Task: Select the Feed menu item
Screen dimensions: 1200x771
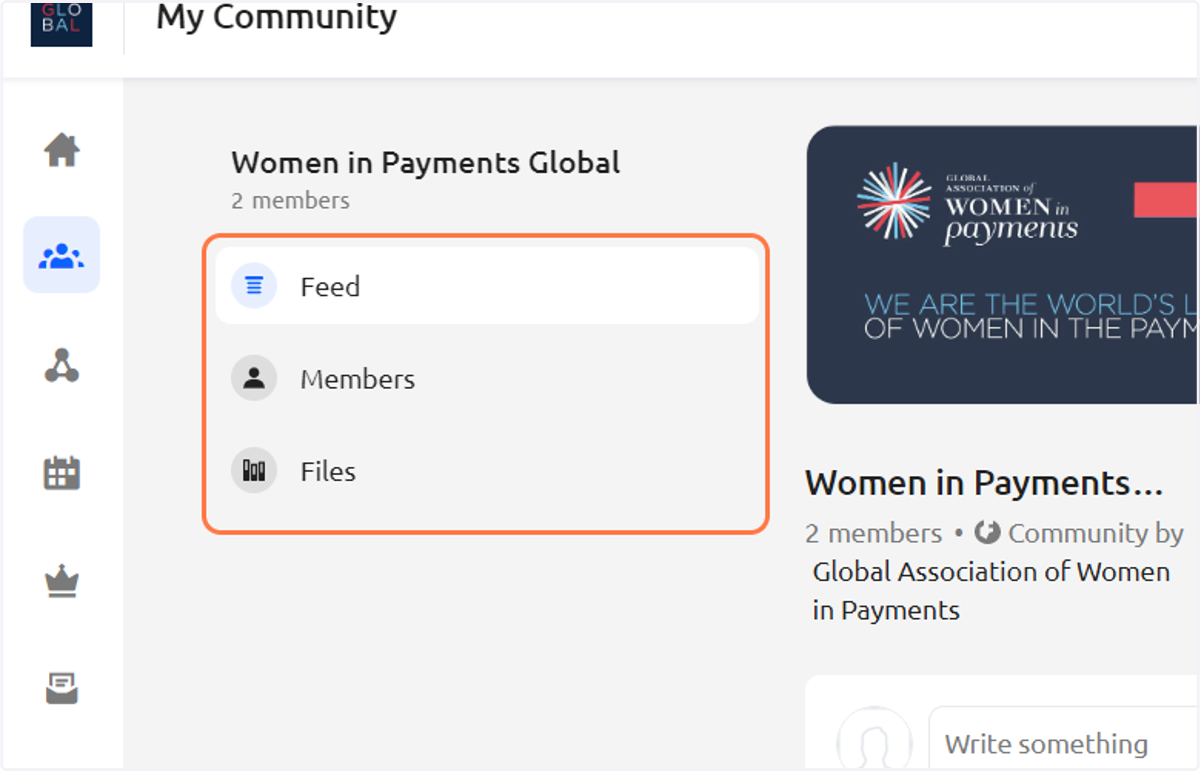Action: click(487, 286)
